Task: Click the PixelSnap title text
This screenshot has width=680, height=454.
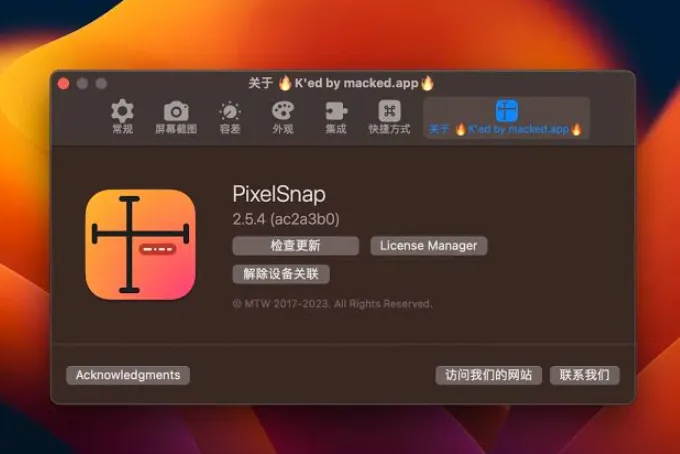Action: click(279, 194)
